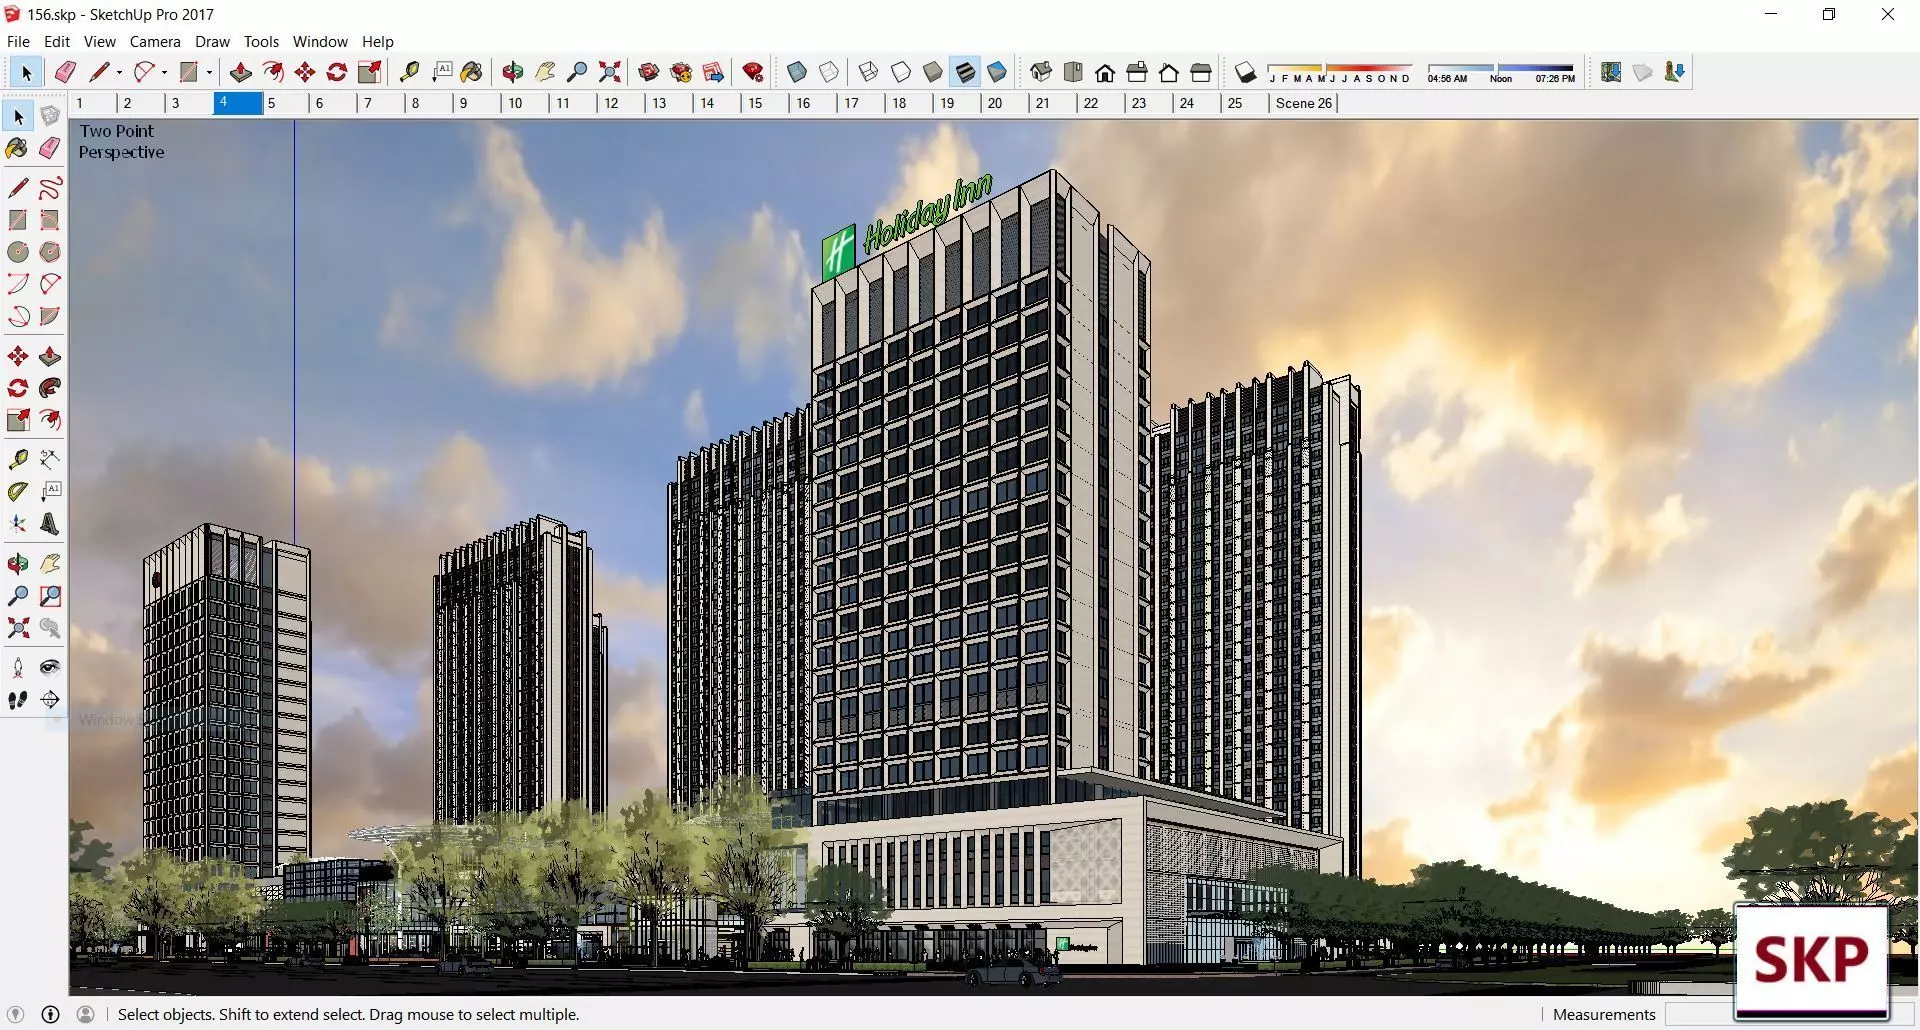Image resolution: width=1920 pixels, height=1030 pixels.
Task: Select Protractor tool in left toolbar
Action: 18,492
